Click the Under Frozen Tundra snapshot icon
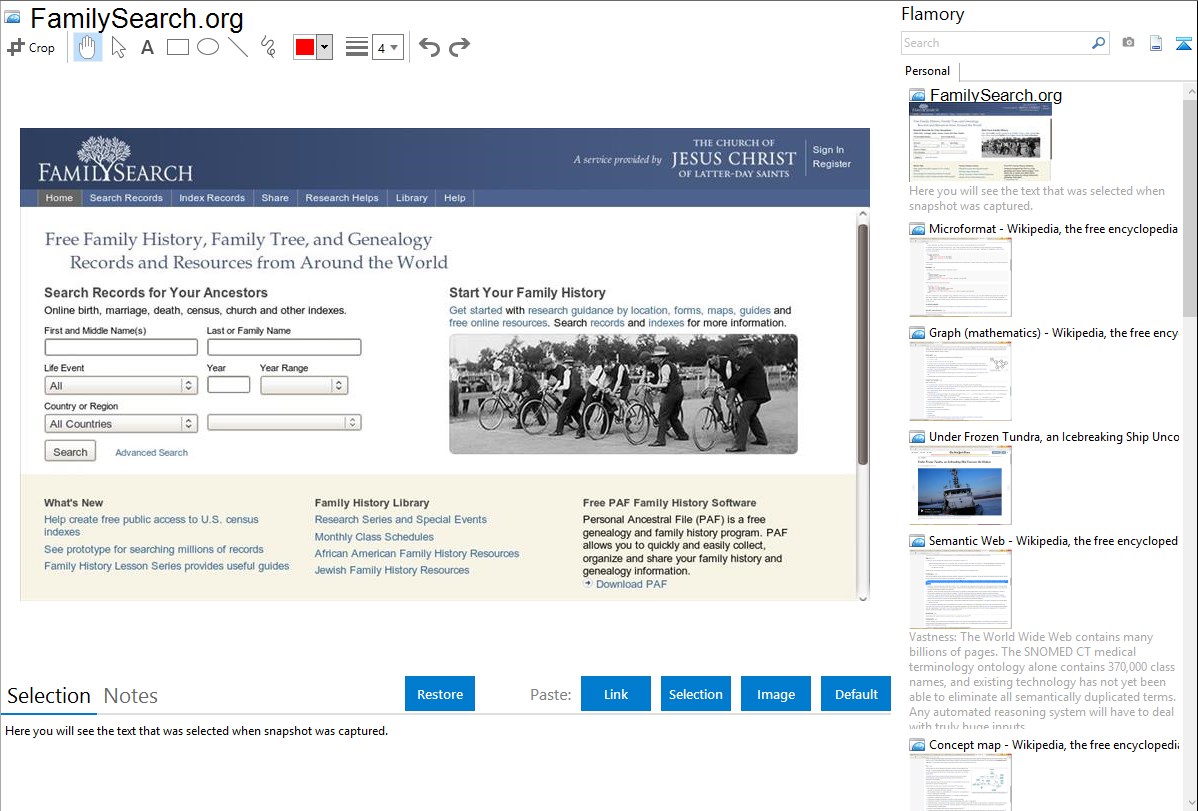 tap(917, 437)
